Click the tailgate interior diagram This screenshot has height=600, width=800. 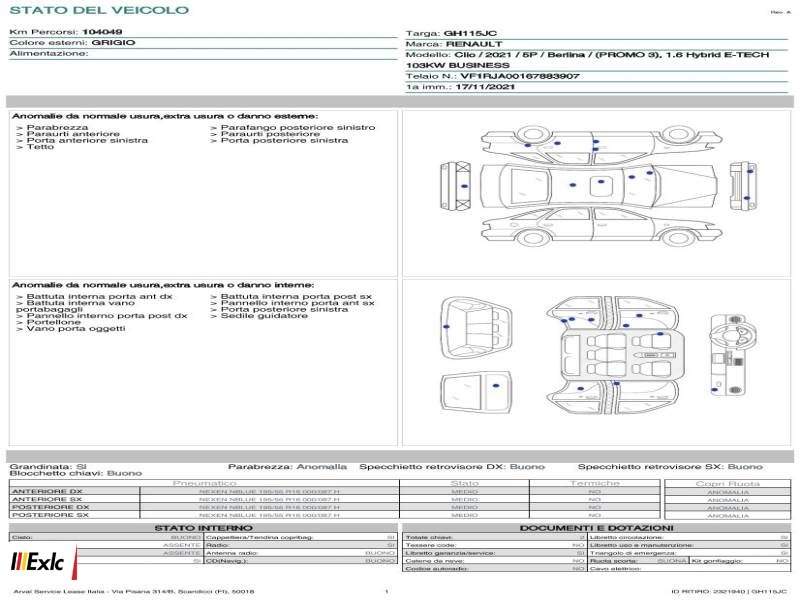click(476, 392)
